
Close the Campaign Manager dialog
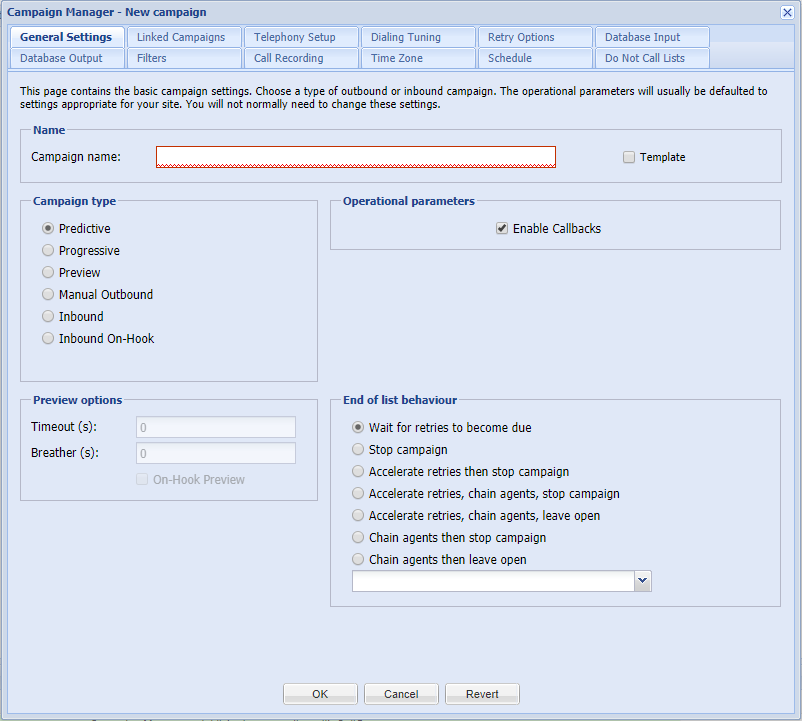point(787,12)
